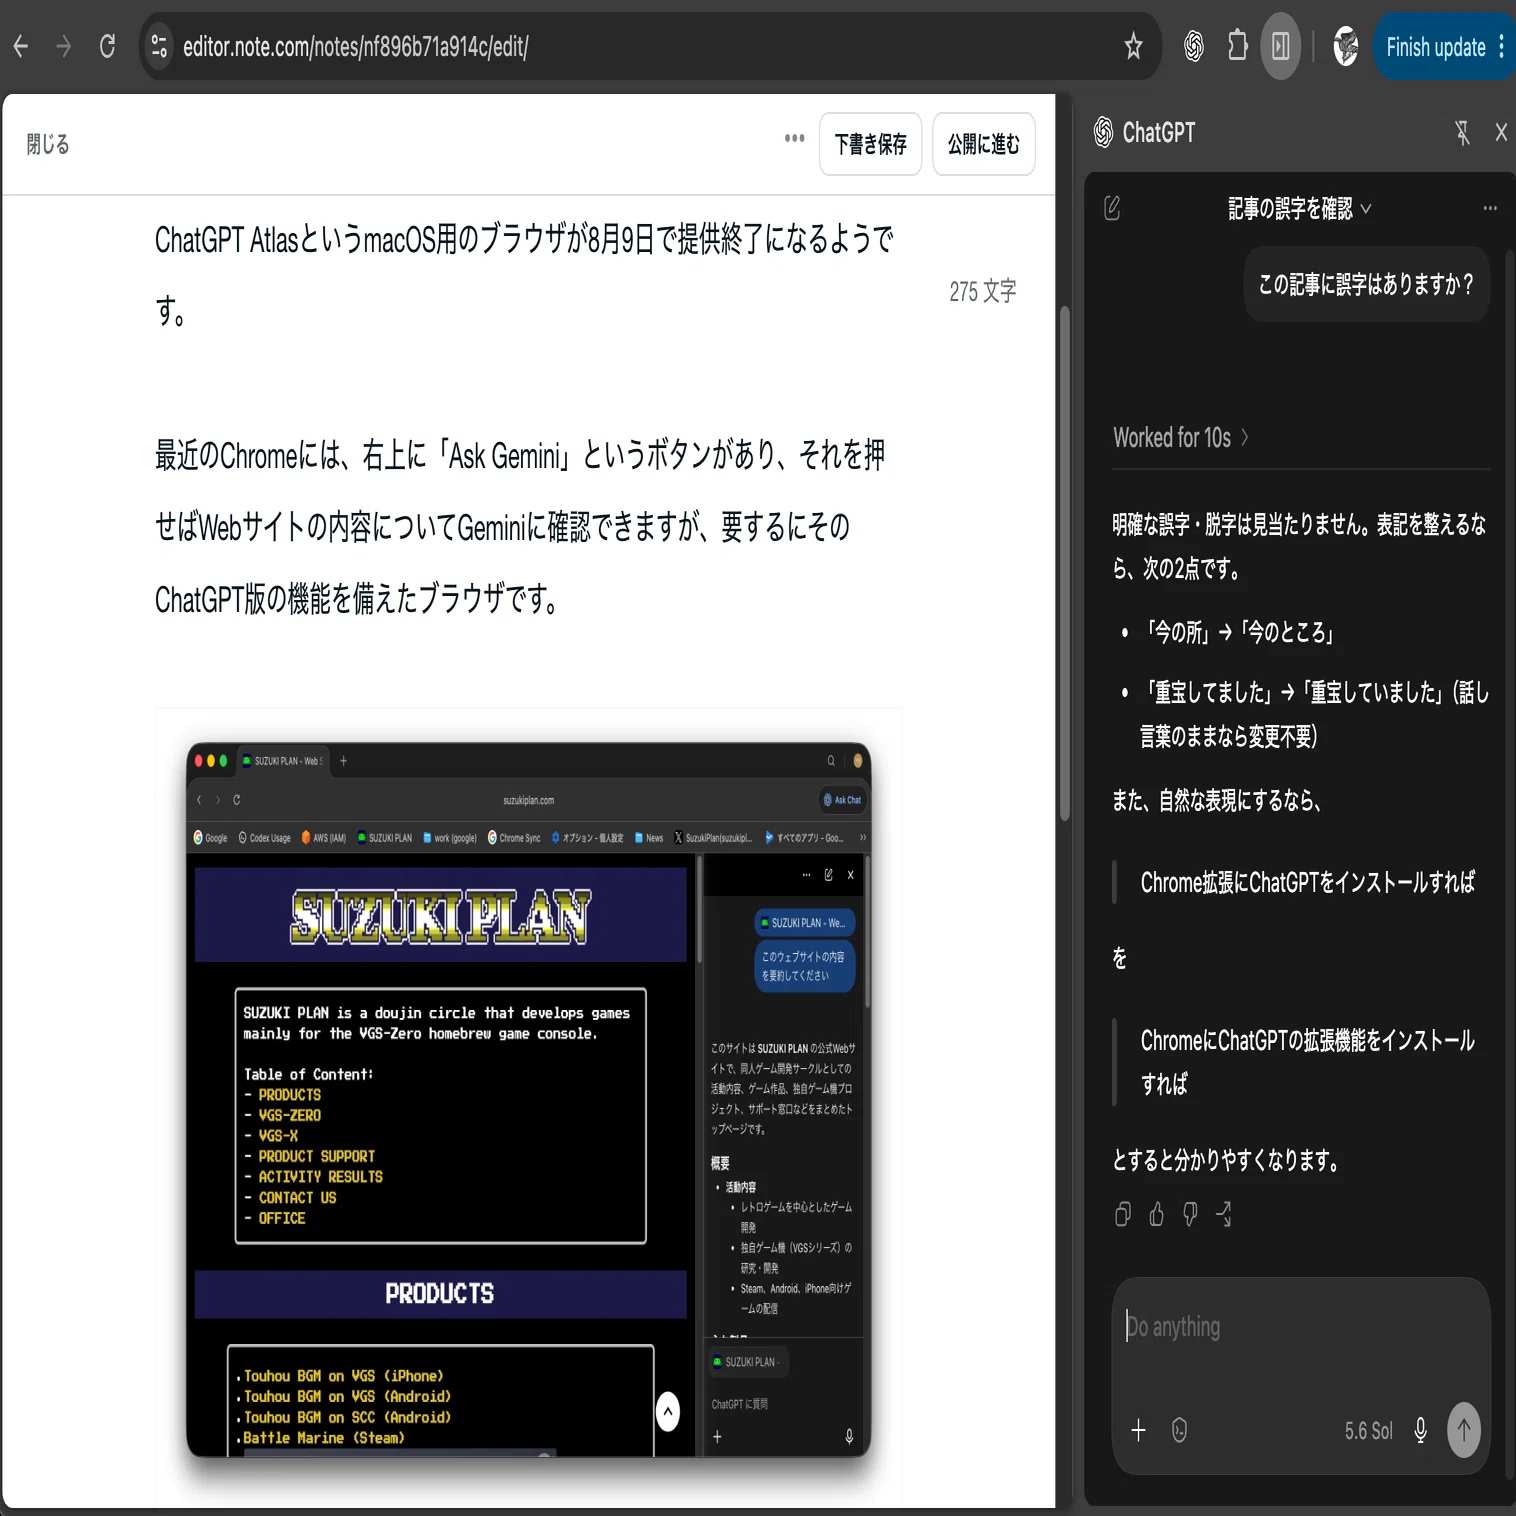Open the browser profile avatar

(x=1346, y=46)
